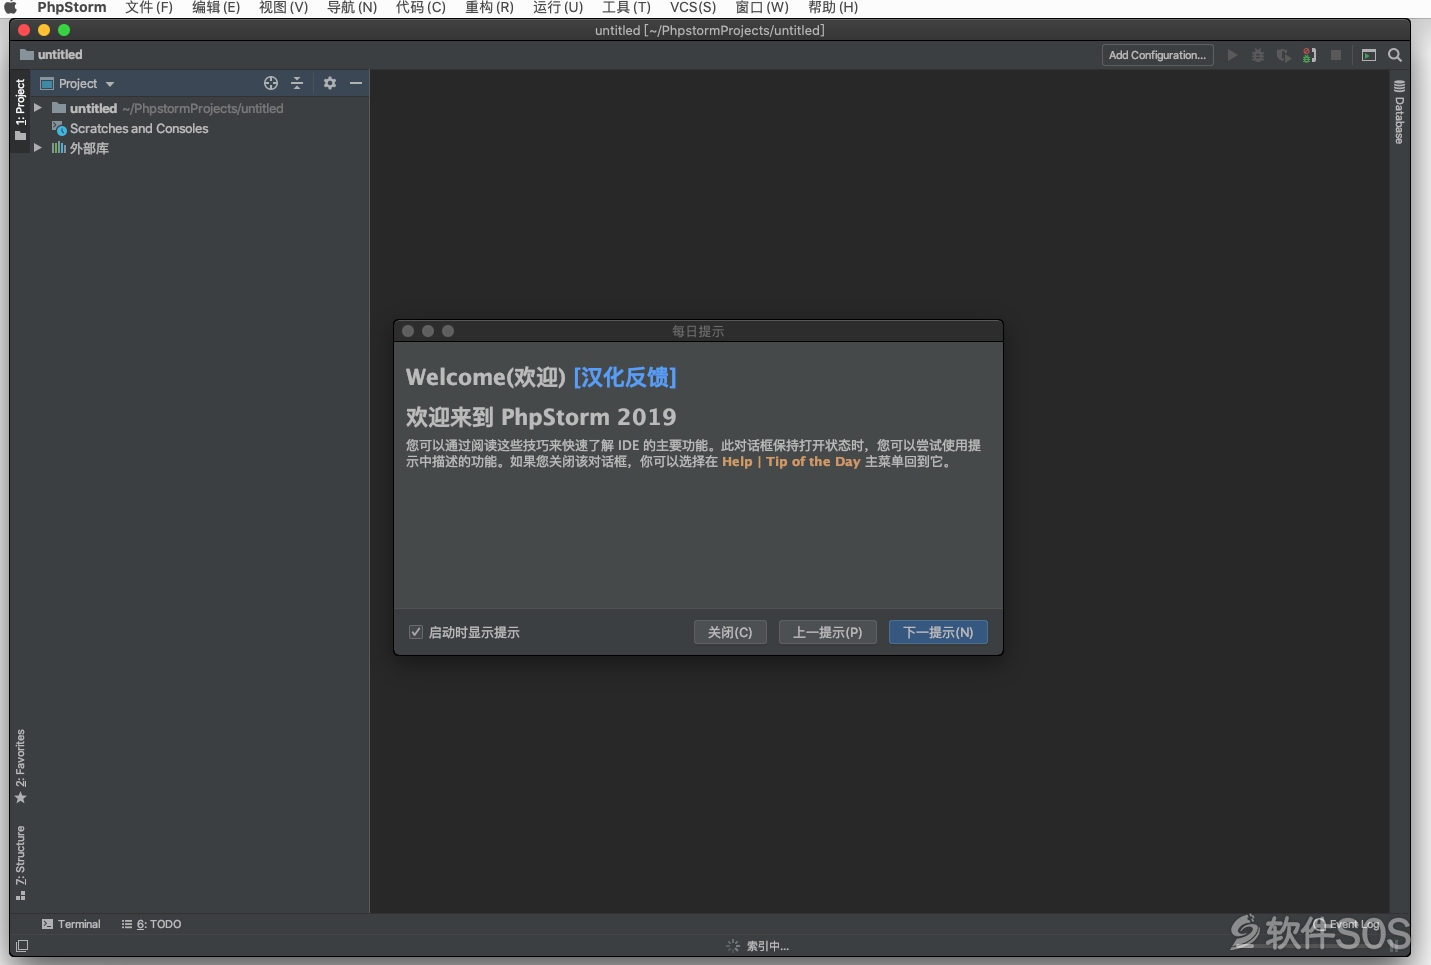
Task: Open 代码 (C) menu
Action: (421, 8)
